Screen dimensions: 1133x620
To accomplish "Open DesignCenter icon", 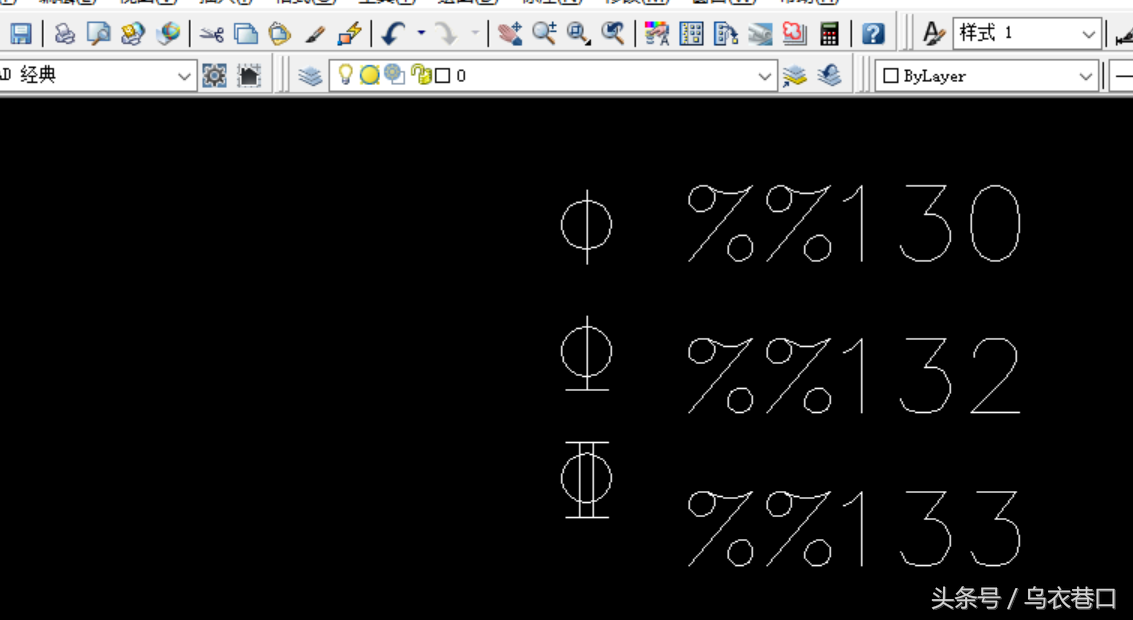I will pyautogui.click(x=692, y=33).
